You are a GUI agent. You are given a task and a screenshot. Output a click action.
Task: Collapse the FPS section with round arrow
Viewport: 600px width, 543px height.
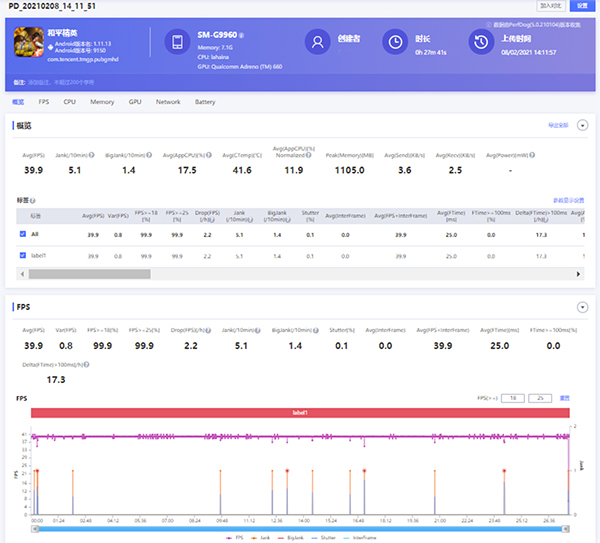(x=581, y=308)
